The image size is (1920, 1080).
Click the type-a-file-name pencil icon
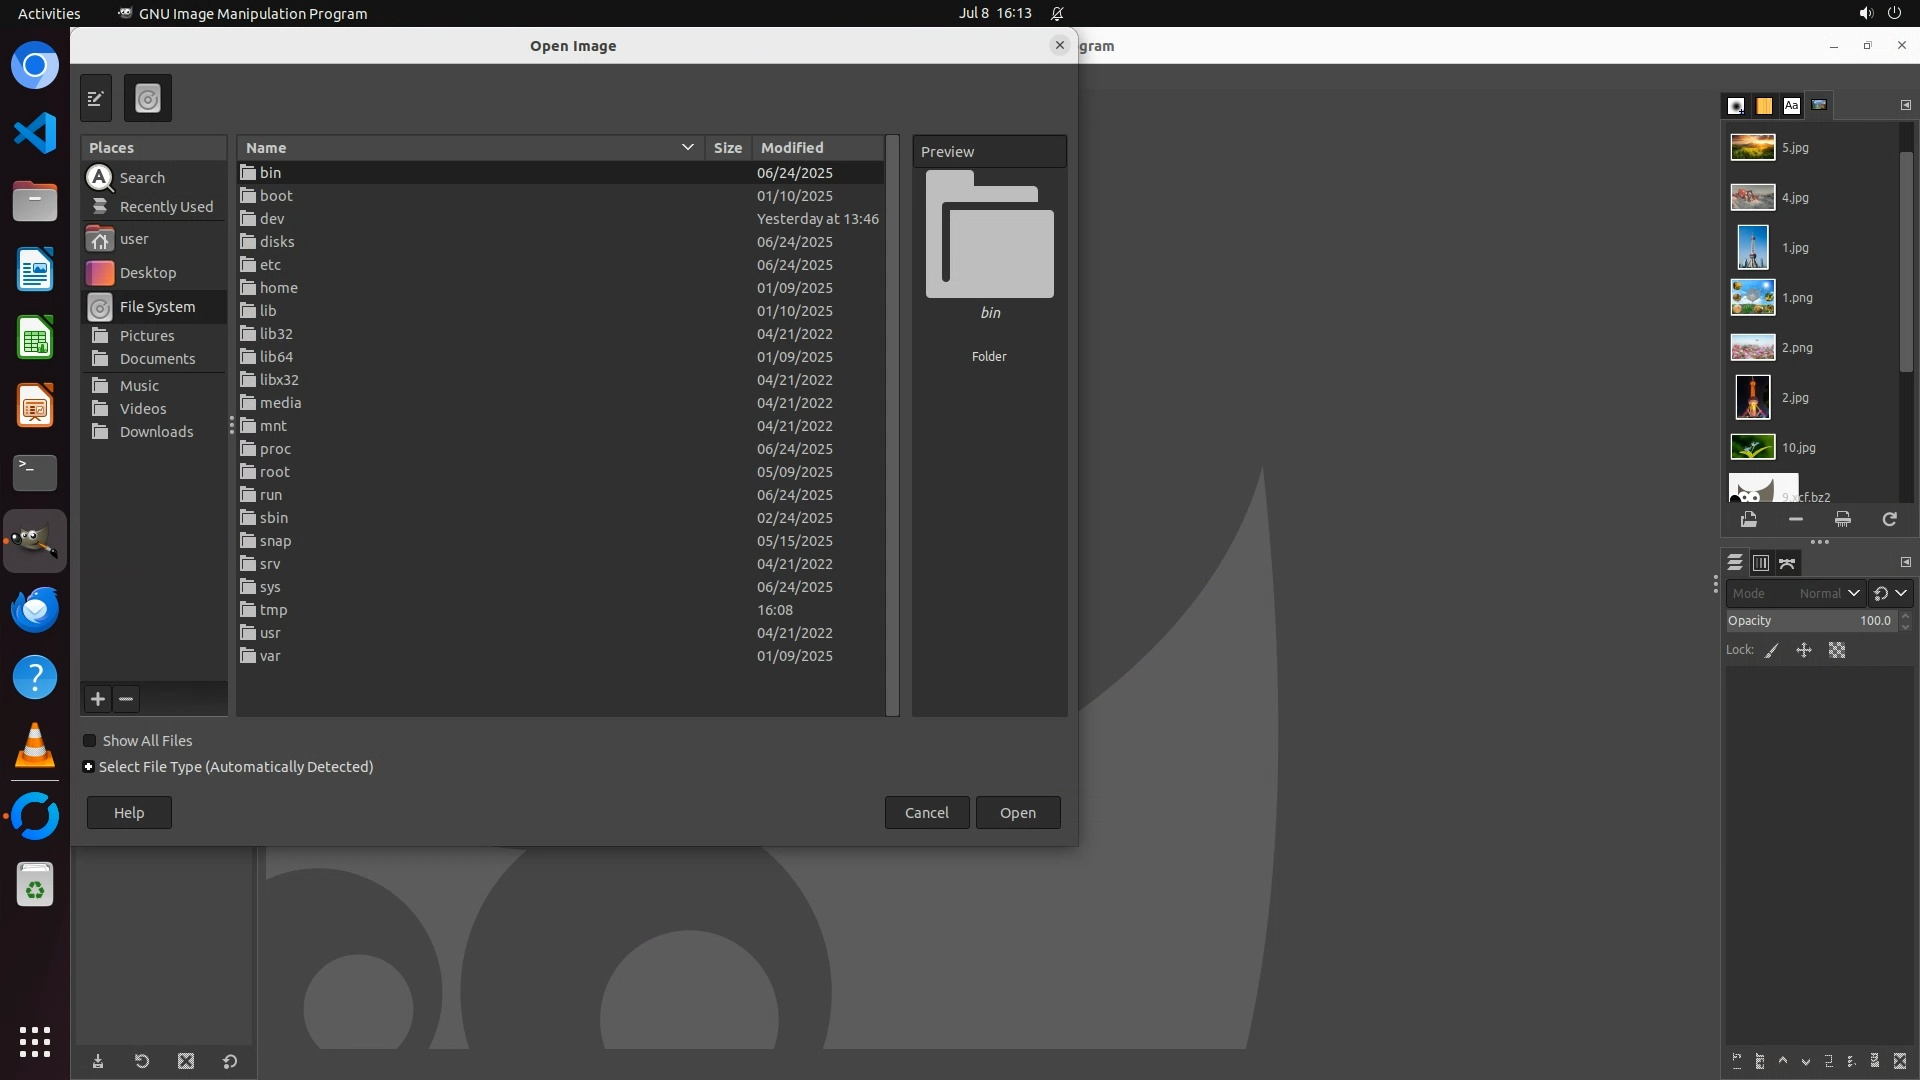[x=96, y=98]
